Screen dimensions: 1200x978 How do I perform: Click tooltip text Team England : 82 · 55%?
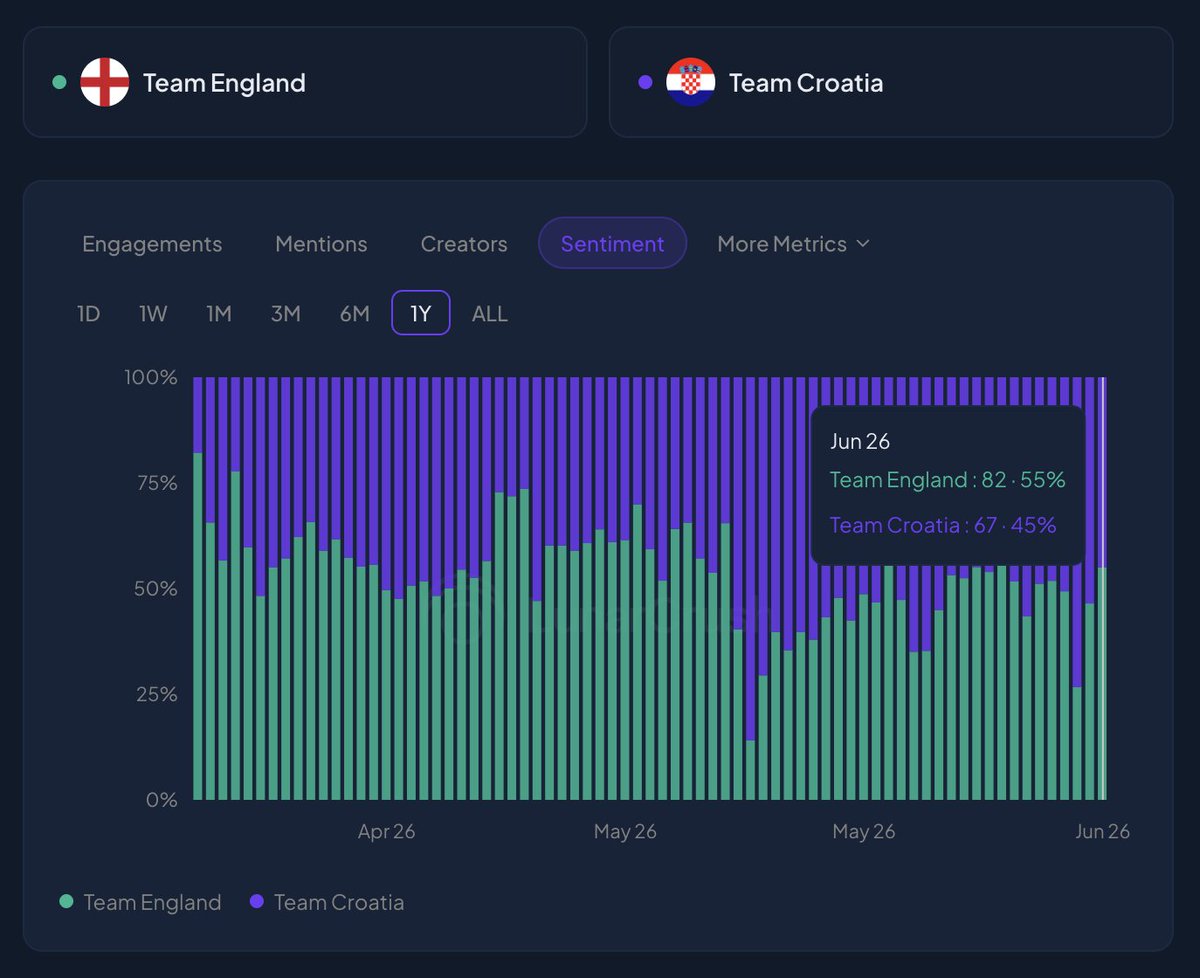pyautogui.click(x=948, y=480)
